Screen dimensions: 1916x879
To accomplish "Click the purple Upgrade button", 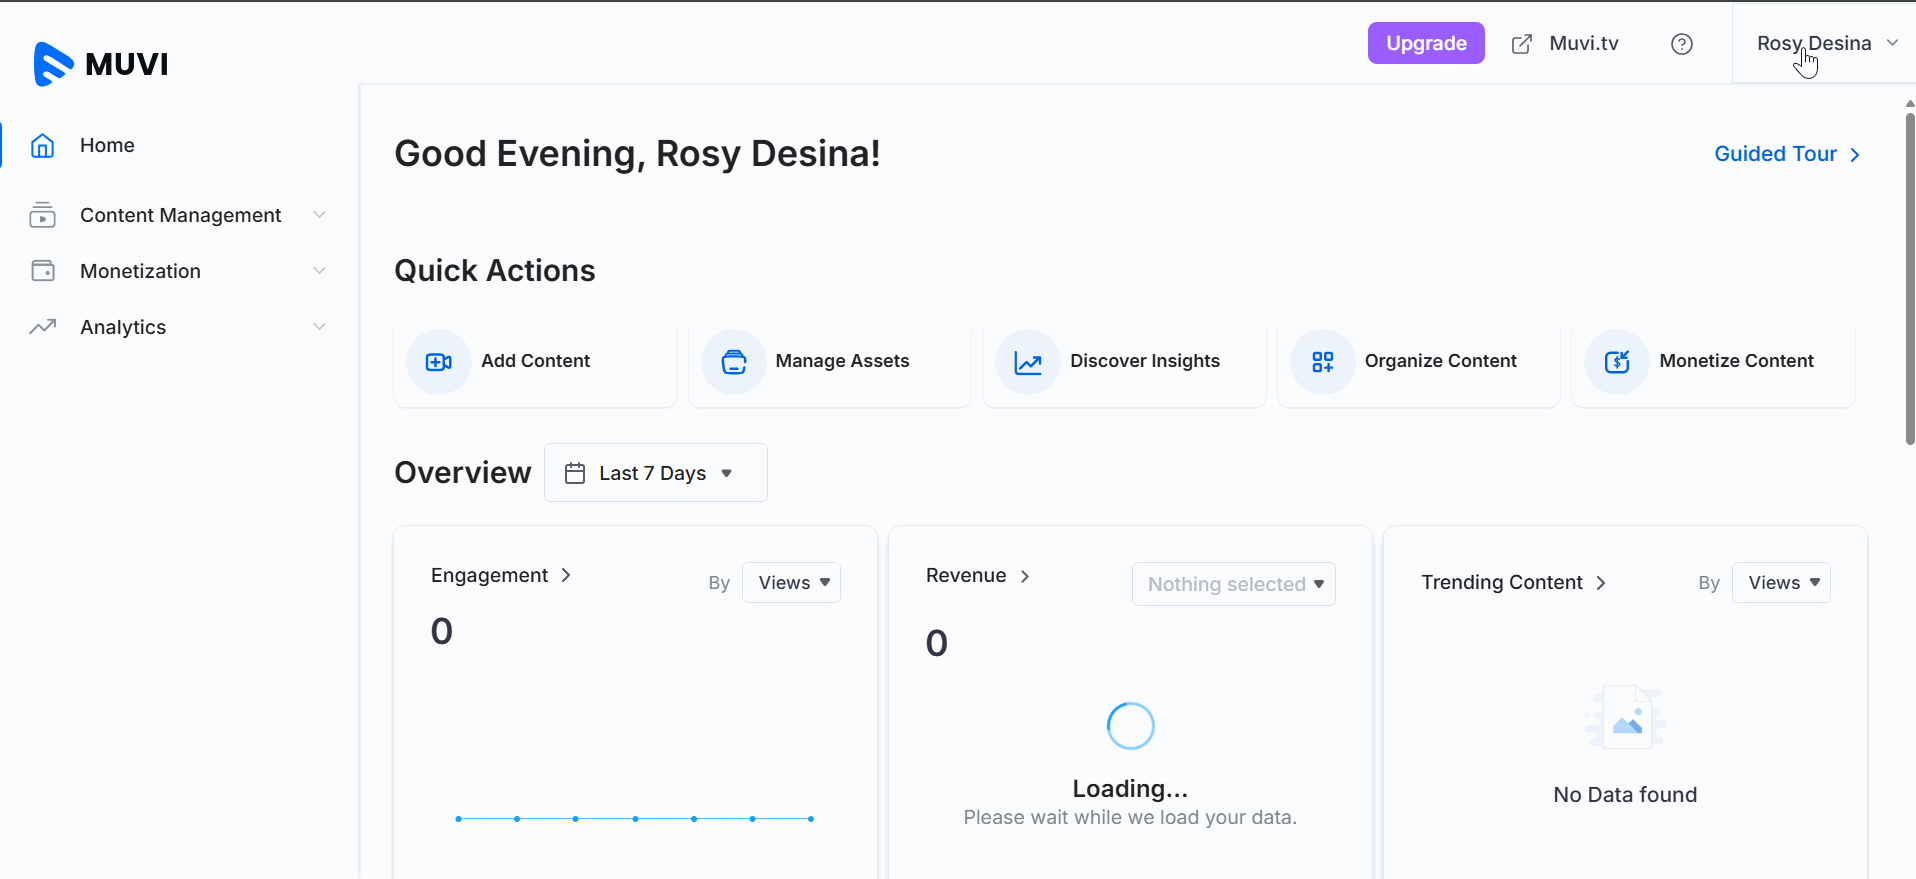I will [x=1425, y=43].
